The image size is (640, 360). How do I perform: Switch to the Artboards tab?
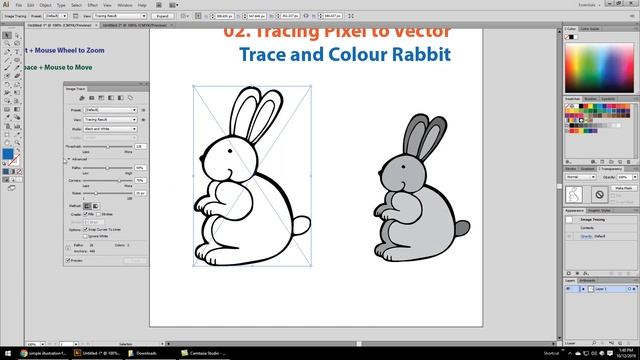(587, 281)
